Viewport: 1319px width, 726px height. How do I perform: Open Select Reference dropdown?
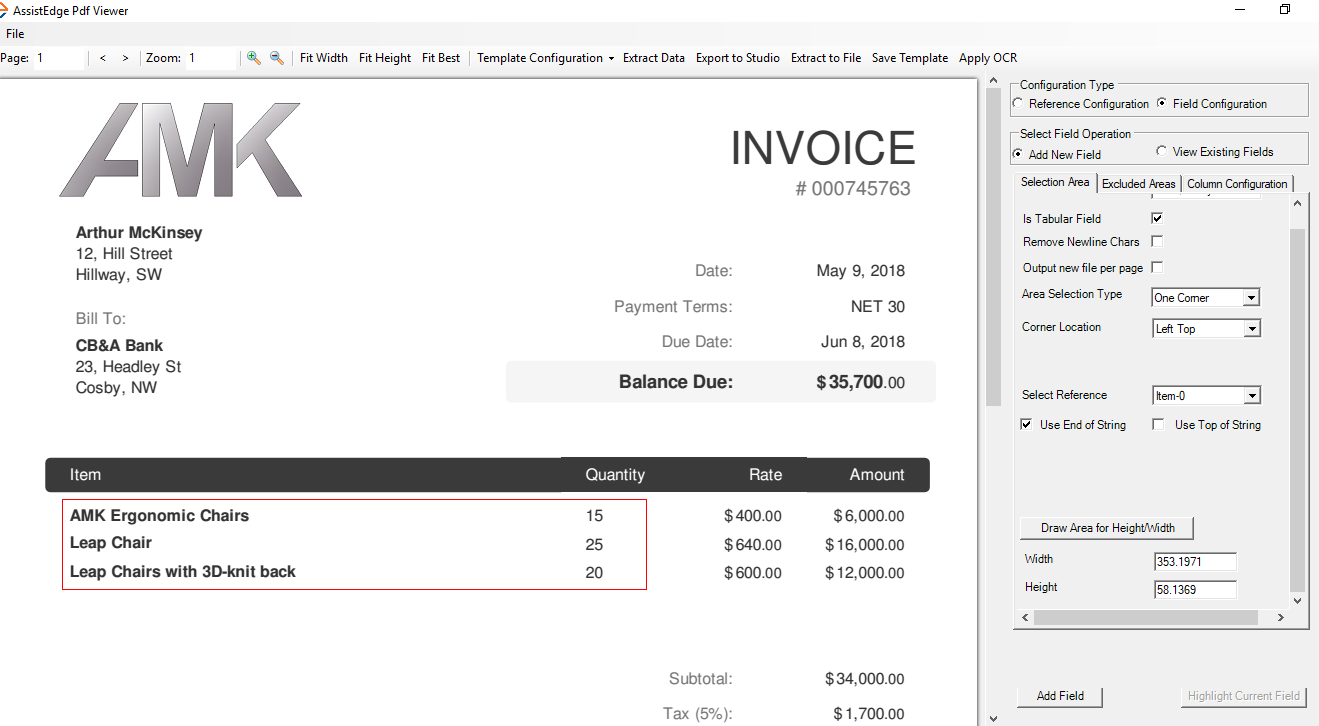point(1206,395)
